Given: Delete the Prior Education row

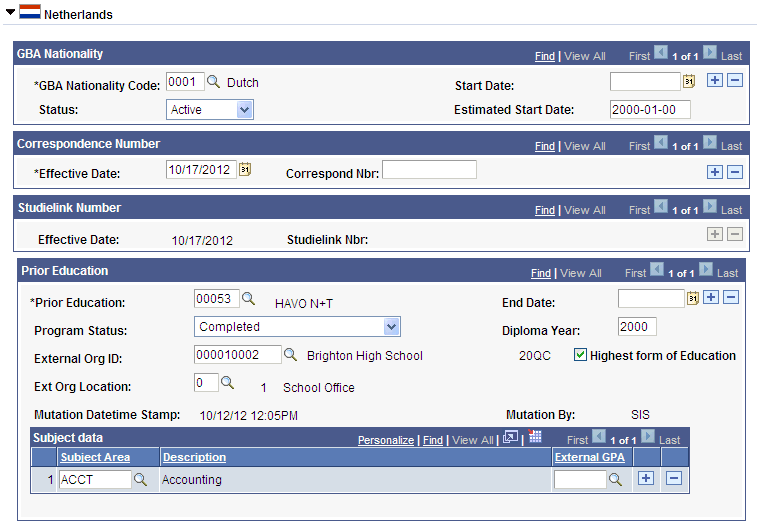Looking at the screenshot, I should 731,297.
